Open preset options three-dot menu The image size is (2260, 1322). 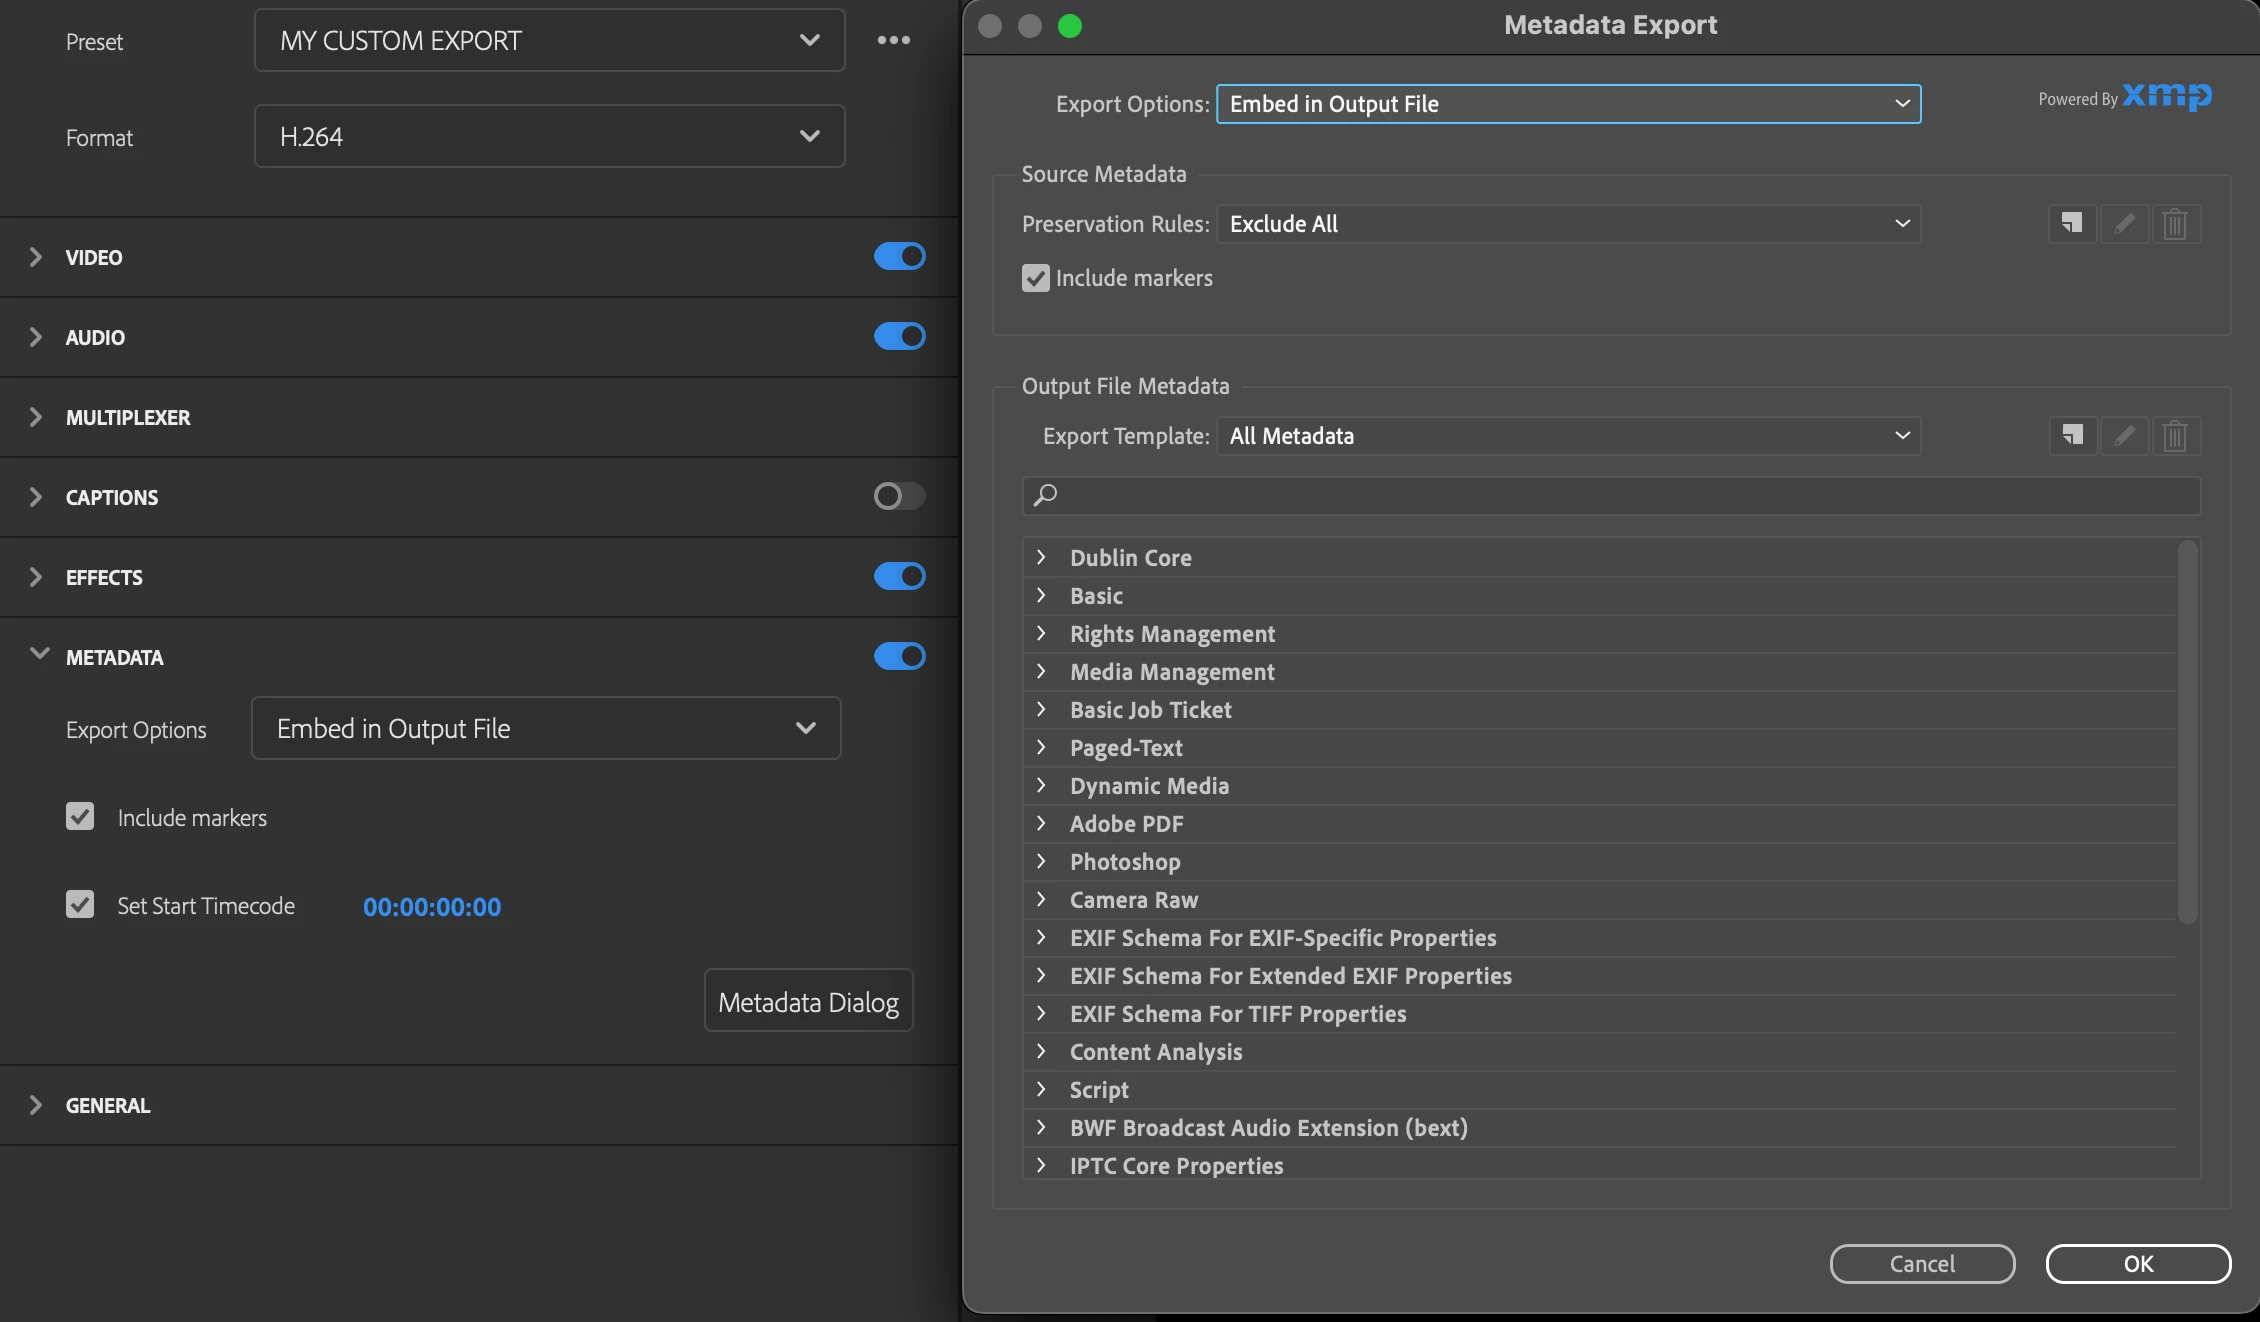pyautogui.click(x=893, y=40)
